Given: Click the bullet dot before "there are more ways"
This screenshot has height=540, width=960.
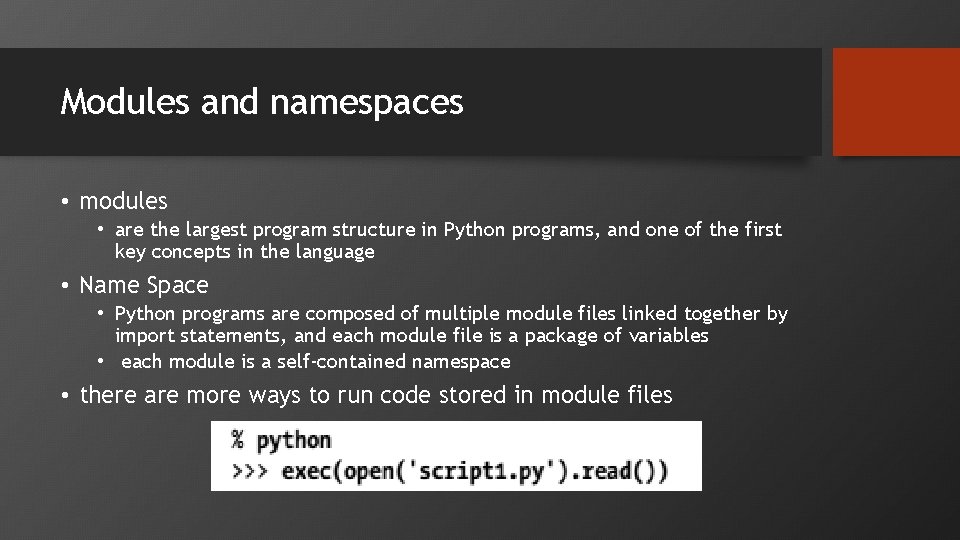Looking at the screenshot, I should pyautogui.click(x=64, y=396).
